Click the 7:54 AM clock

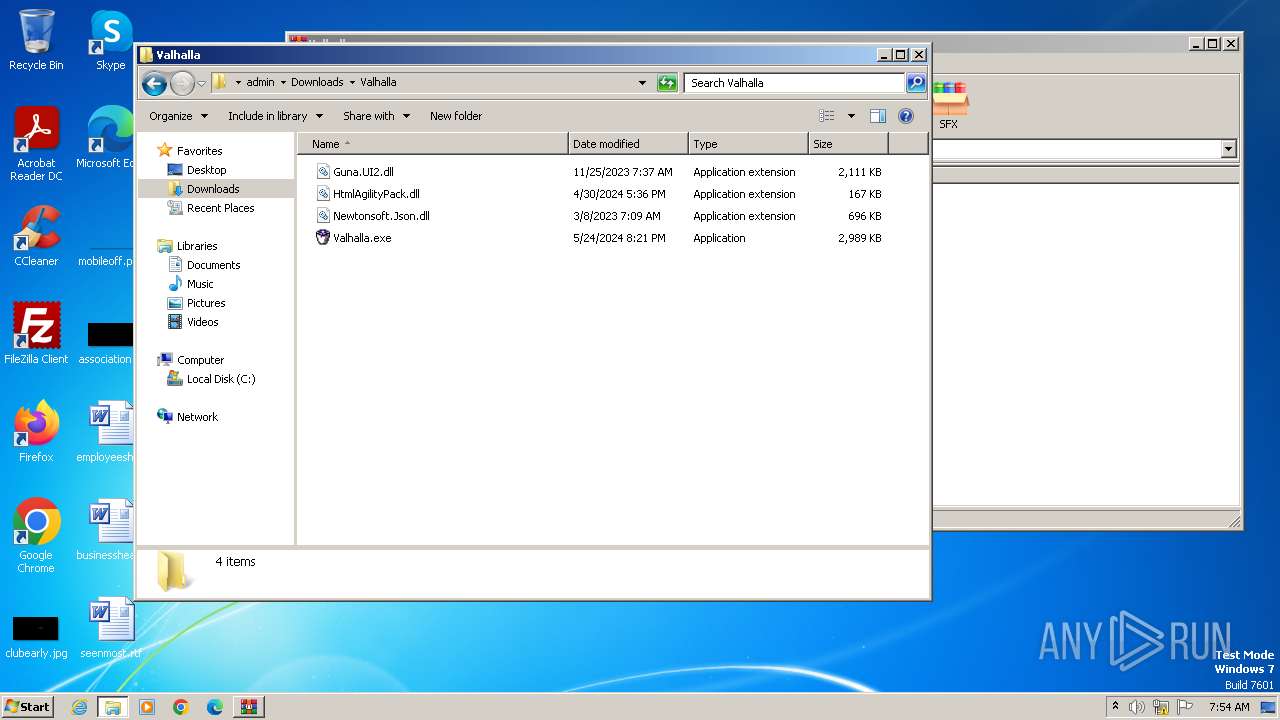(x=1229, y=707)
